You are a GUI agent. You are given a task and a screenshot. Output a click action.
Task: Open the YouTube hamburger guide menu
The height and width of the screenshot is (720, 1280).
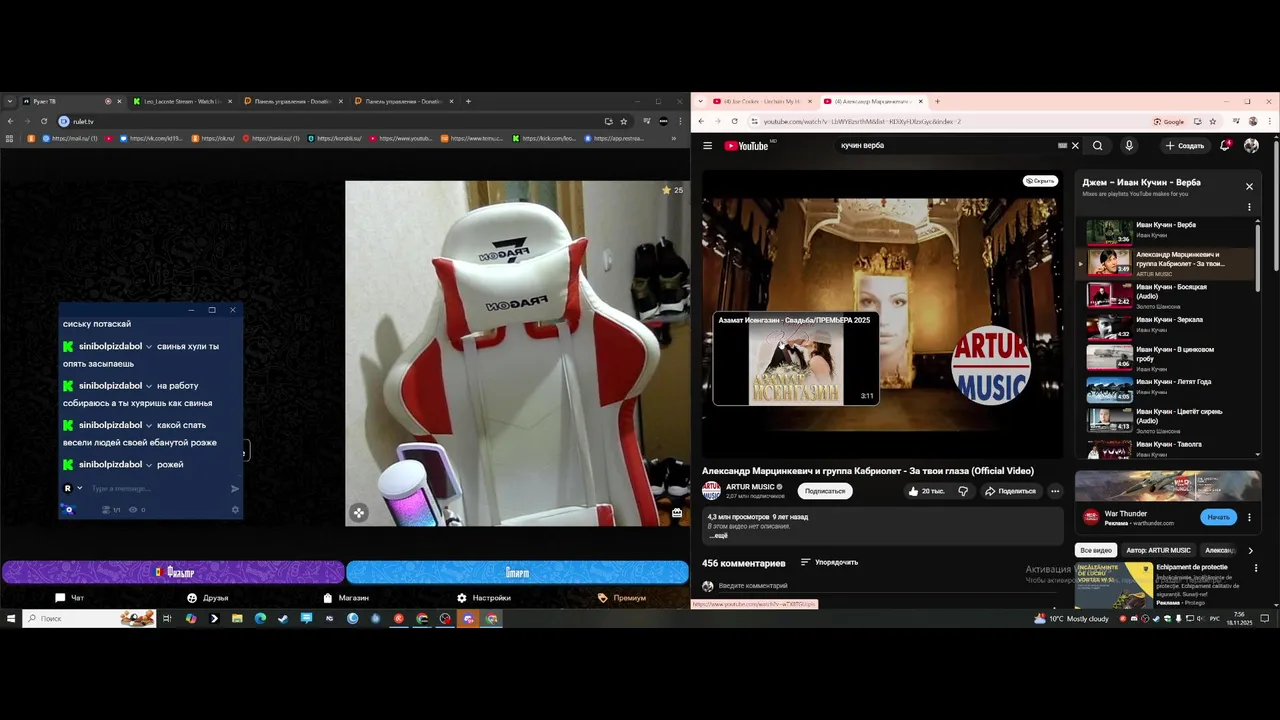click(x=707, y=146)
